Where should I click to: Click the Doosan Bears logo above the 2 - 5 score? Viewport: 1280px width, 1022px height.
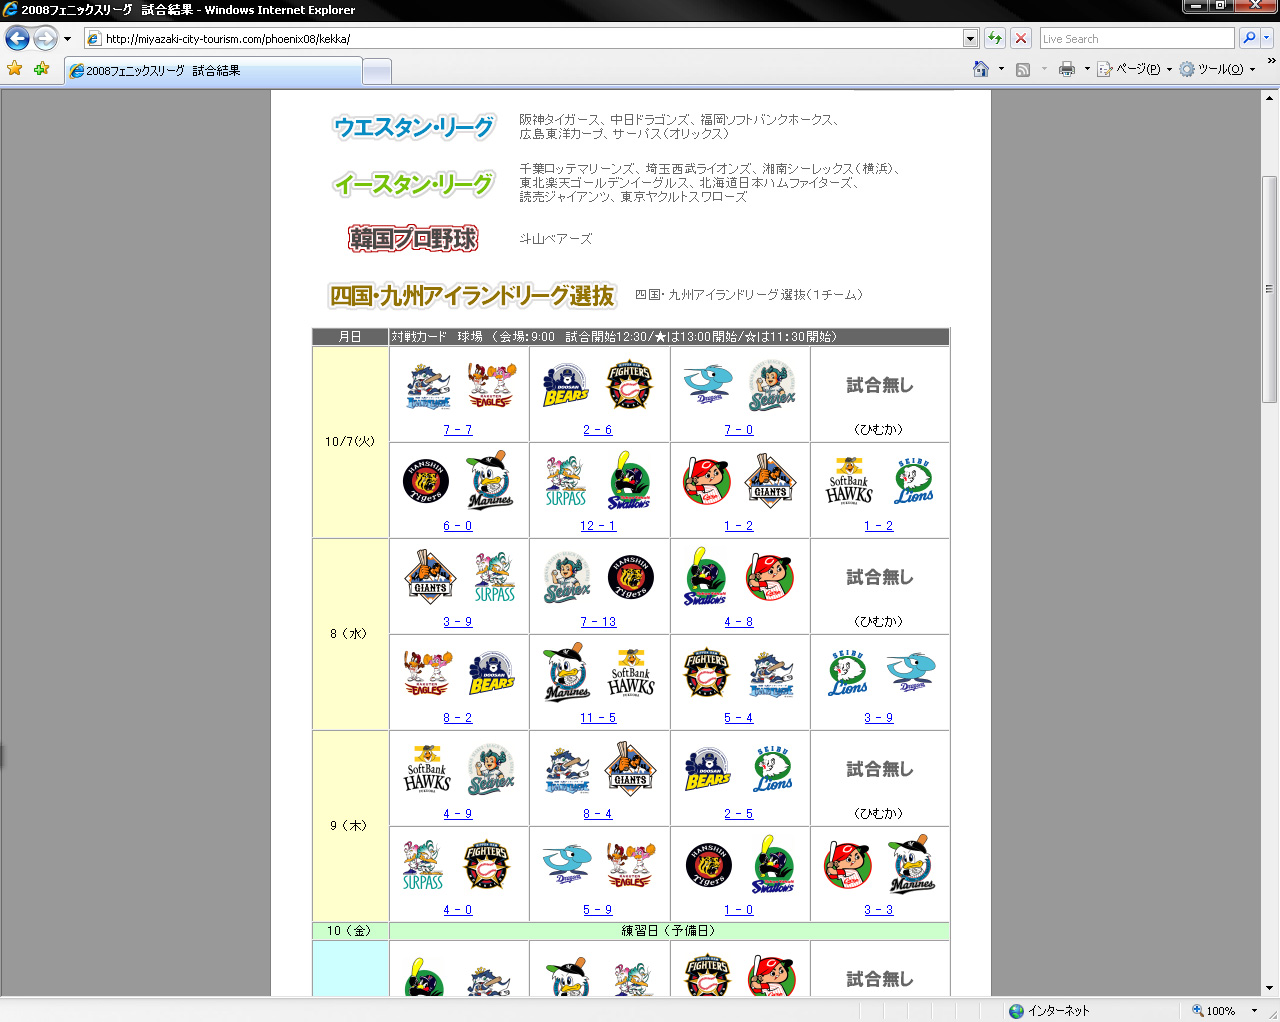coord(708,770)
